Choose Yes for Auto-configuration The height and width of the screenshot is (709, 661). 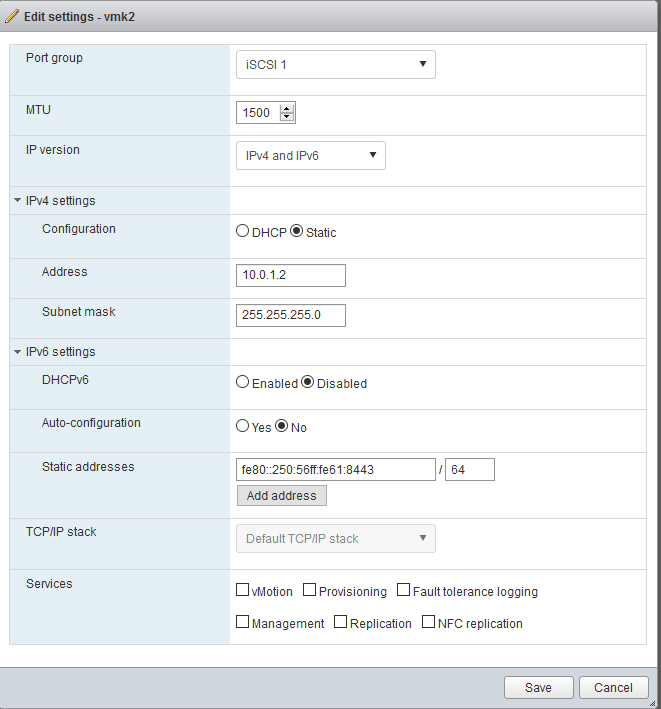click(243, 426)
